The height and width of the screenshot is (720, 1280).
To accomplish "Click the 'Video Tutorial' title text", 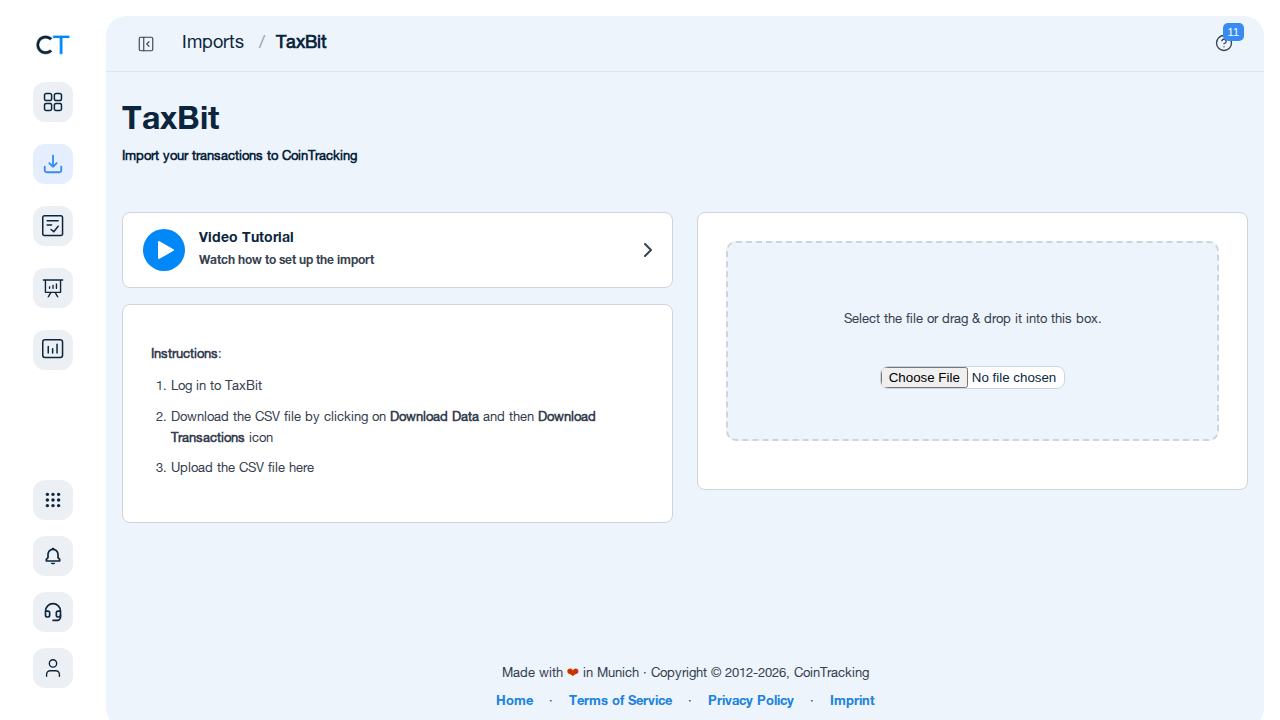I will point(246,237).
